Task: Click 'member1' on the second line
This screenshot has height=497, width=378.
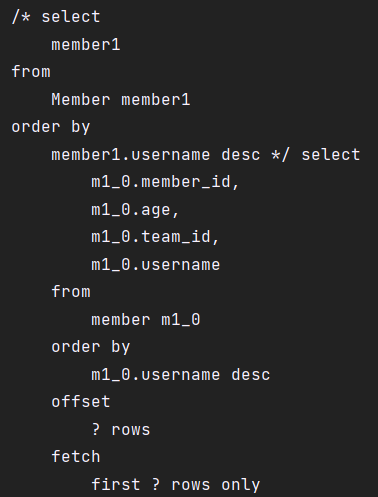Action: pyautogui.click(x=86, y=45)
